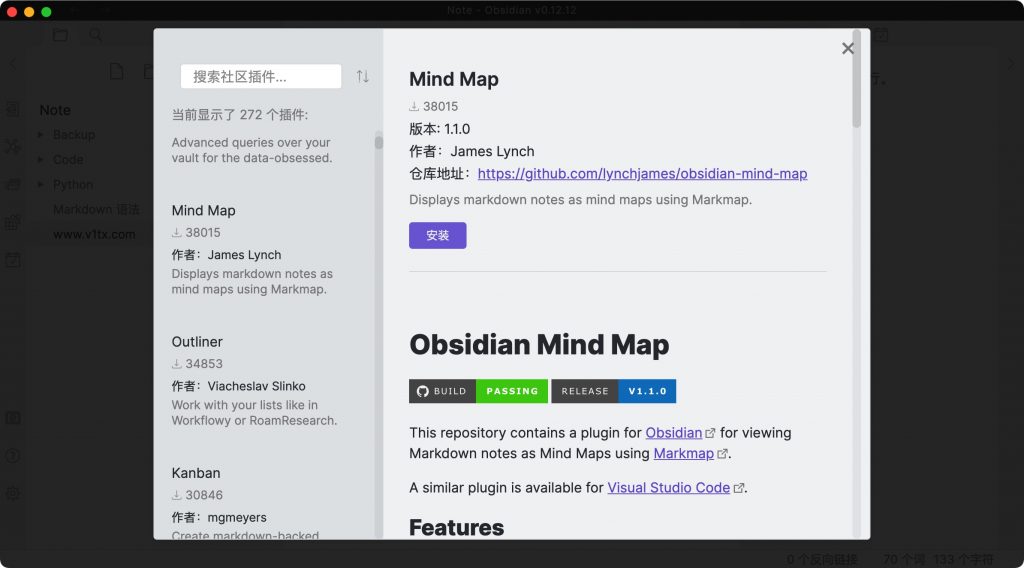Click the yellow macOS minimize button
The width and height of the screenshot is (1024, 568).
pyautogui.click(x=29, y=12)
